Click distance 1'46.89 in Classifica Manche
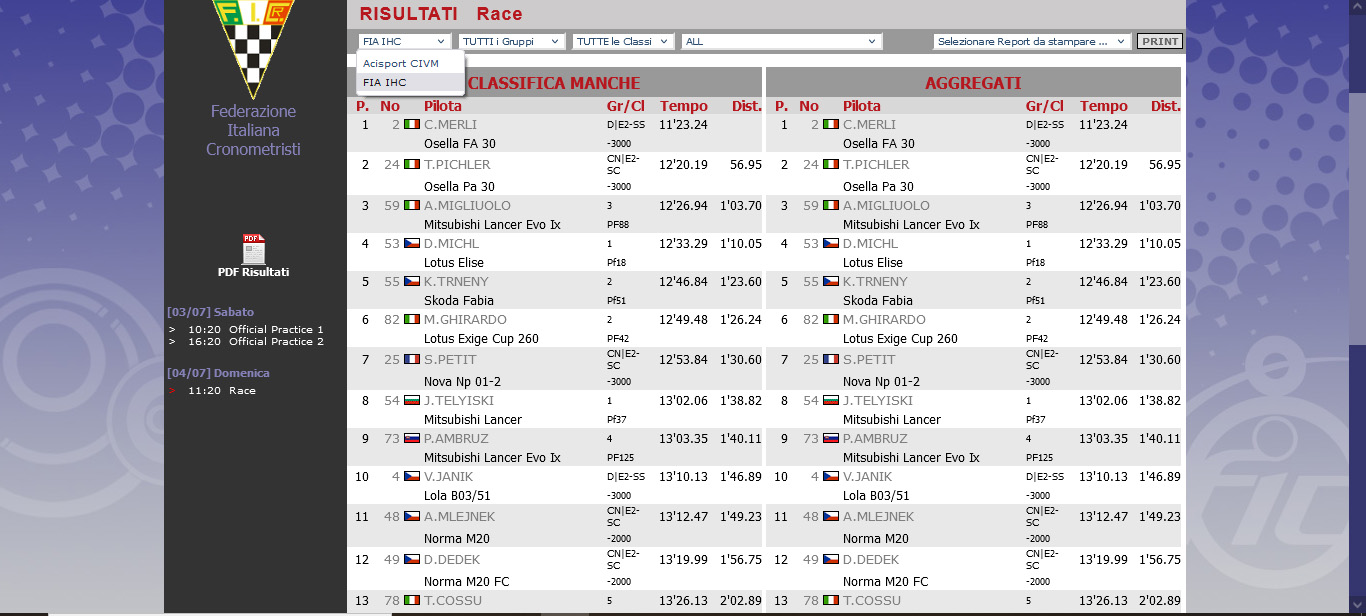Screen dimensions: 1366x616 [x=741, y=477]
